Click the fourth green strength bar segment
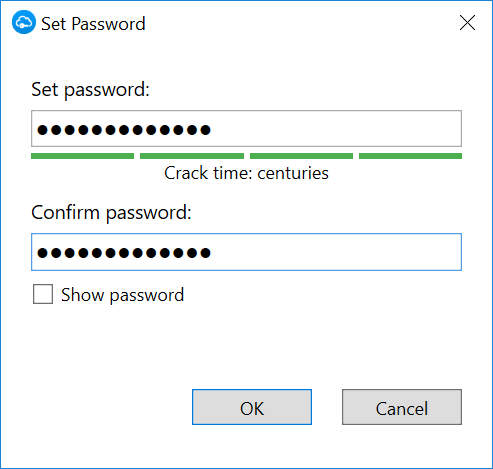This screenshot has width=493, height=469. pos(410,156)
